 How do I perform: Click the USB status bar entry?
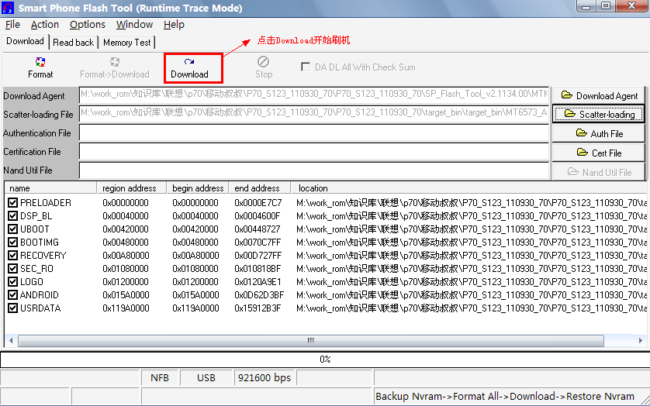tap(206, 378)
